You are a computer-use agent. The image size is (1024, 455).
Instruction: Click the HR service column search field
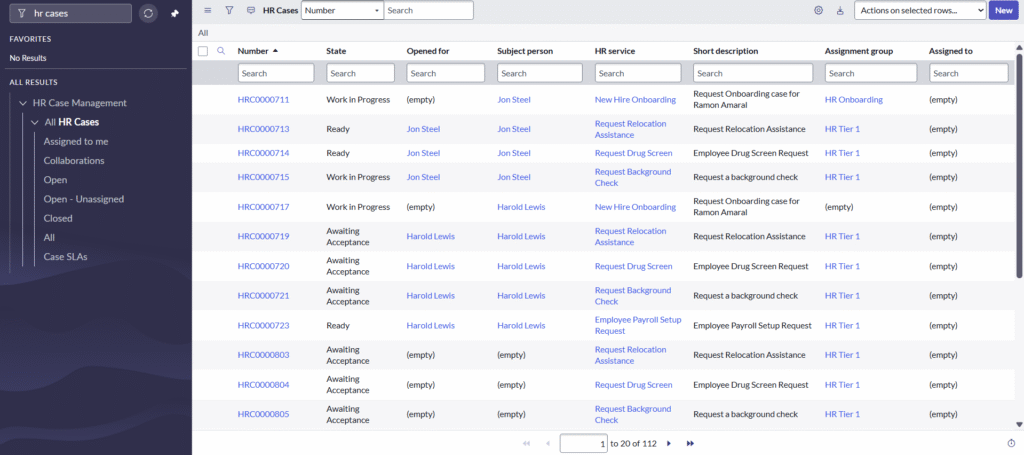click(638, 73)
